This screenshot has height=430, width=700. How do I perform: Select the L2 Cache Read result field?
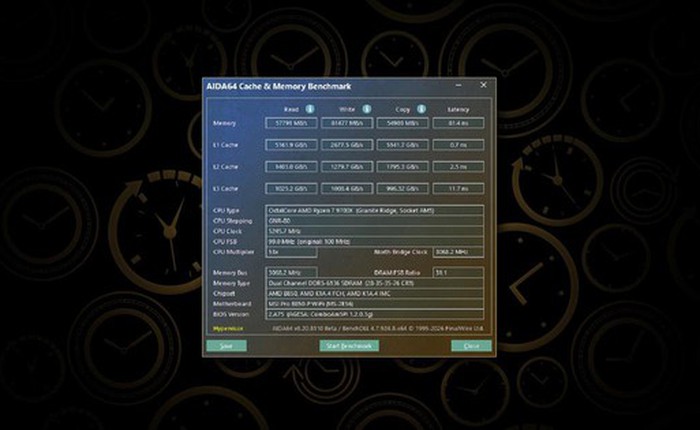[x=292, y=167]
